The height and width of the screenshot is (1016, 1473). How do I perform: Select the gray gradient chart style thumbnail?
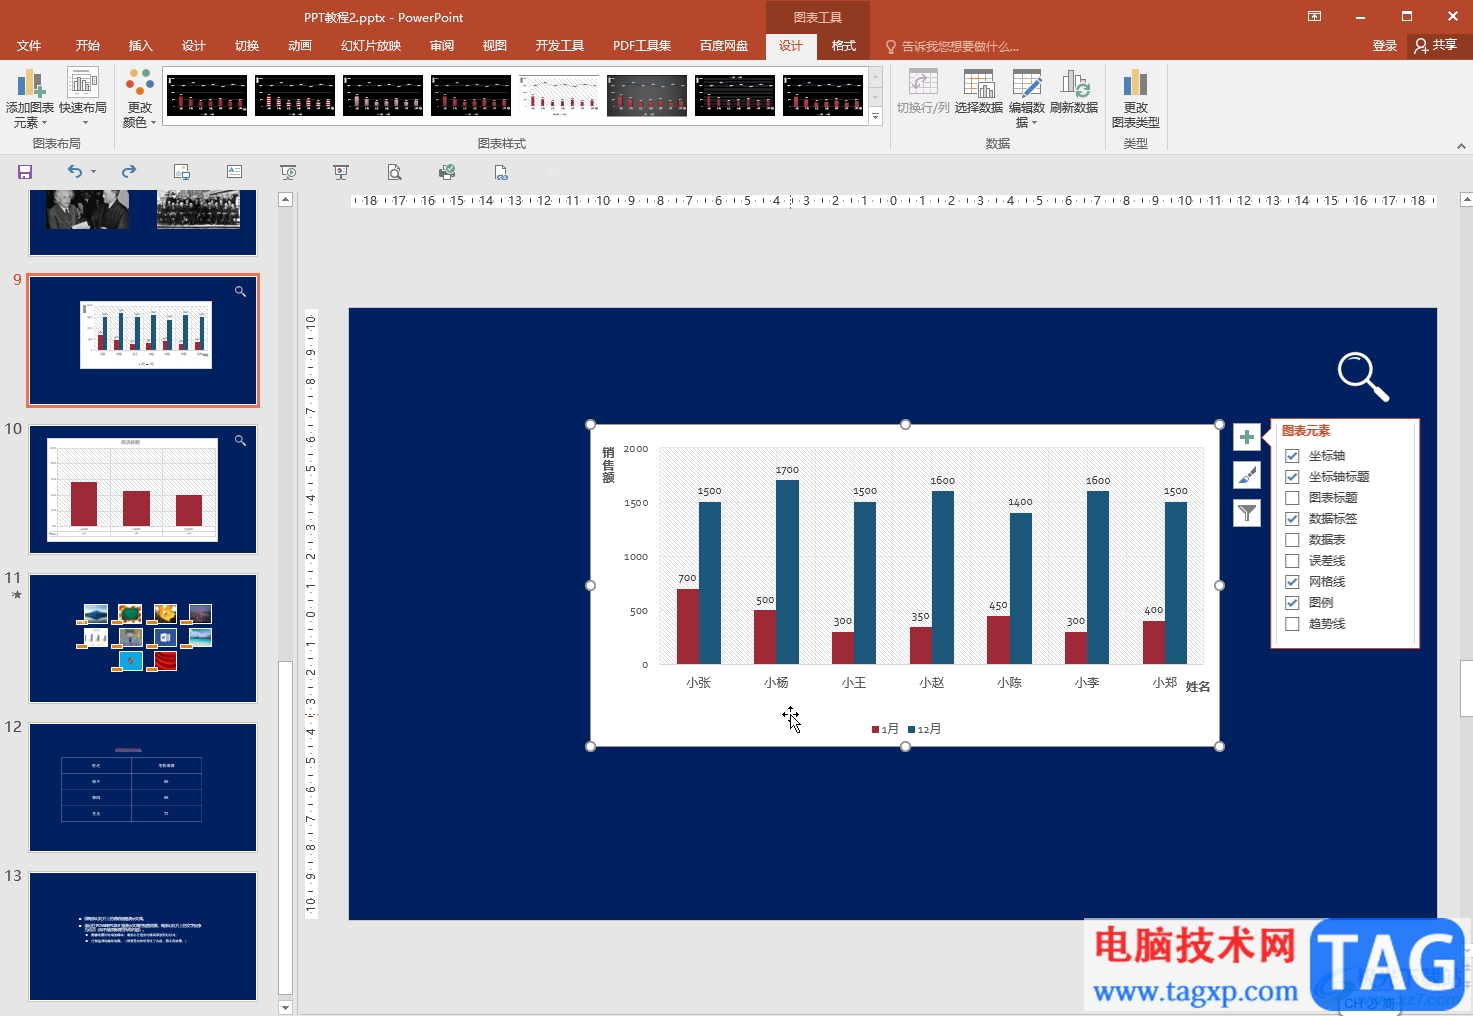click(647, 96)
